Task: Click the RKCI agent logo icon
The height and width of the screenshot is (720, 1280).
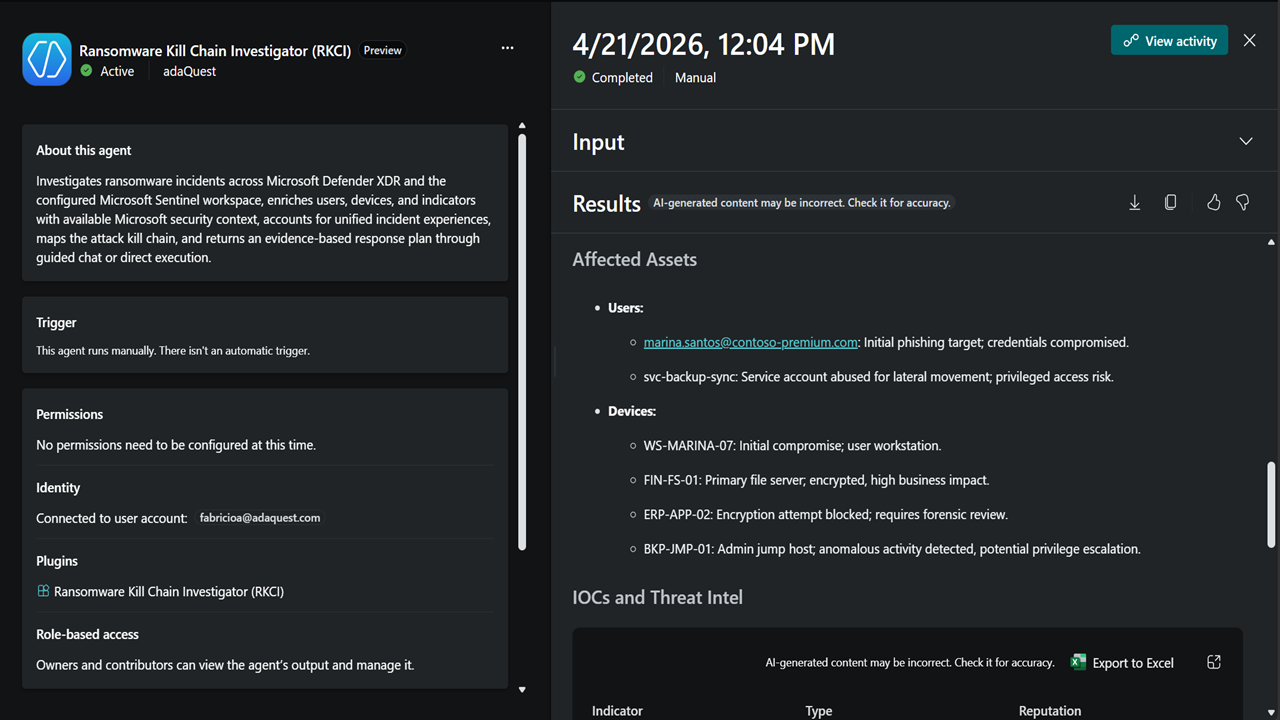Action: click(47, 60)
